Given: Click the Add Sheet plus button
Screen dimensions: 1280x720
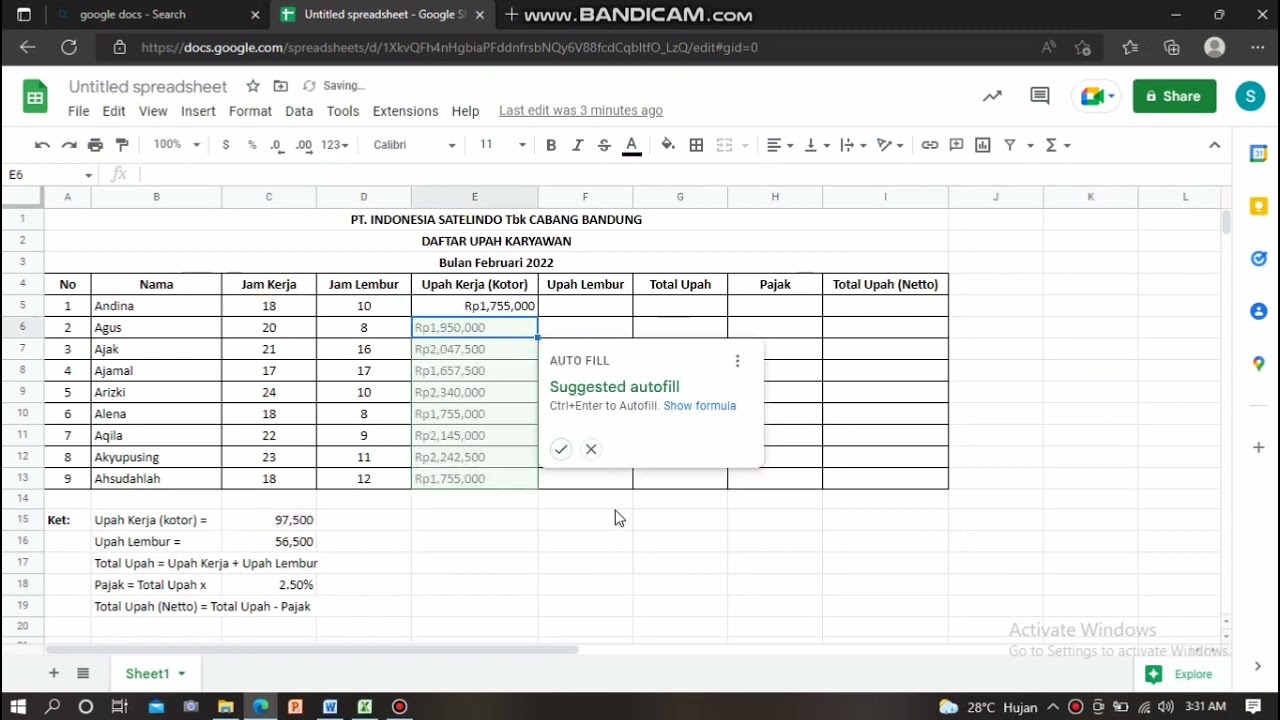Looking at the screenshot, I should 54,673.
